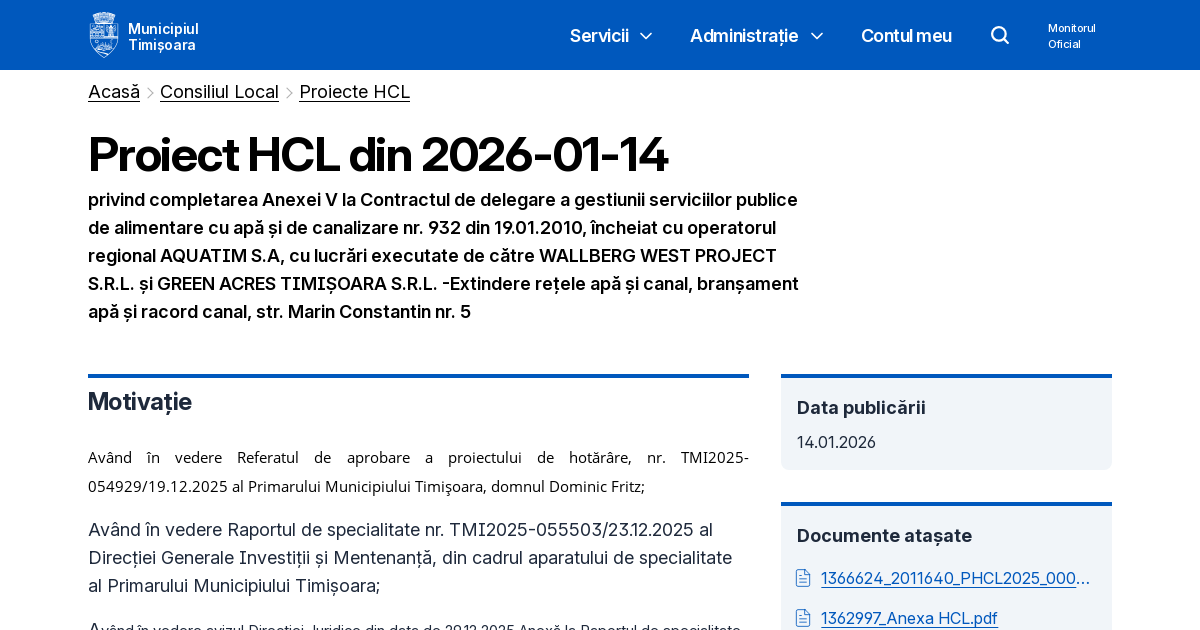This screenshot has width=1200, height=630.
Task: Visit the Proiecte HCL breadcrumb
Action: 354,91
